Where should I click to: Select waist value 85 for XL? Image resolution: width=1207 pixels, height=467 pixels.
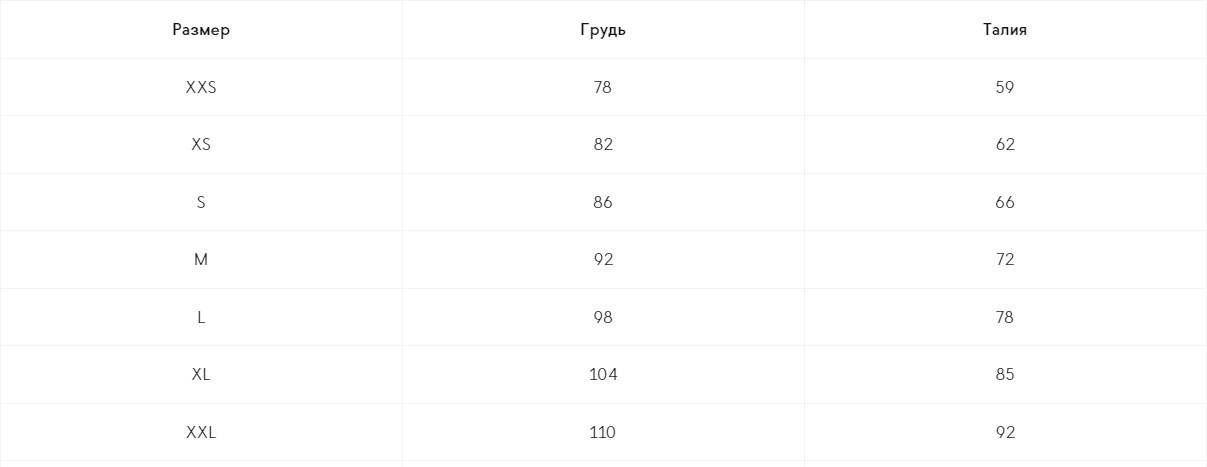1005,375
